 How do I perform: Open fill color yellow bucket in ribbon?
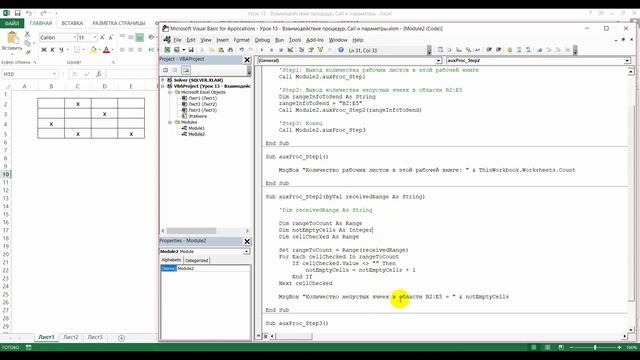[x=93, y=50]
